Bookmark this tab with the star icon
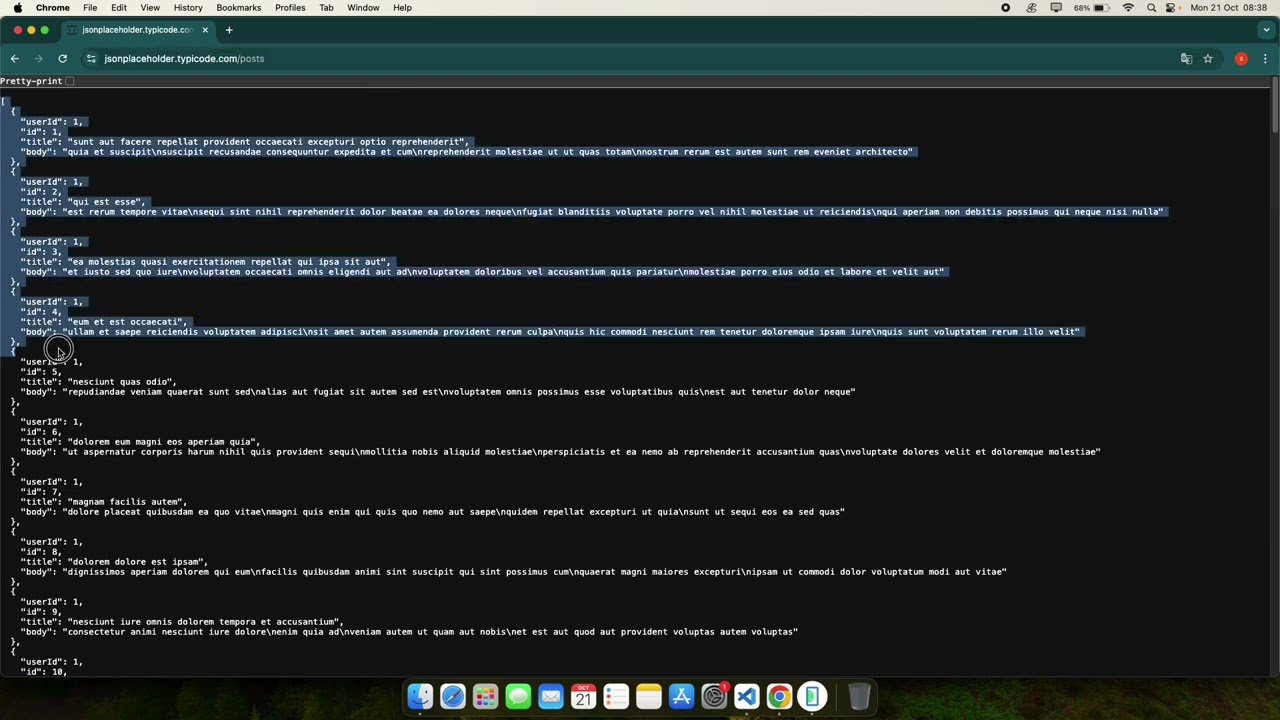This screenshot has height=720, width=1280. (1208, 59)
